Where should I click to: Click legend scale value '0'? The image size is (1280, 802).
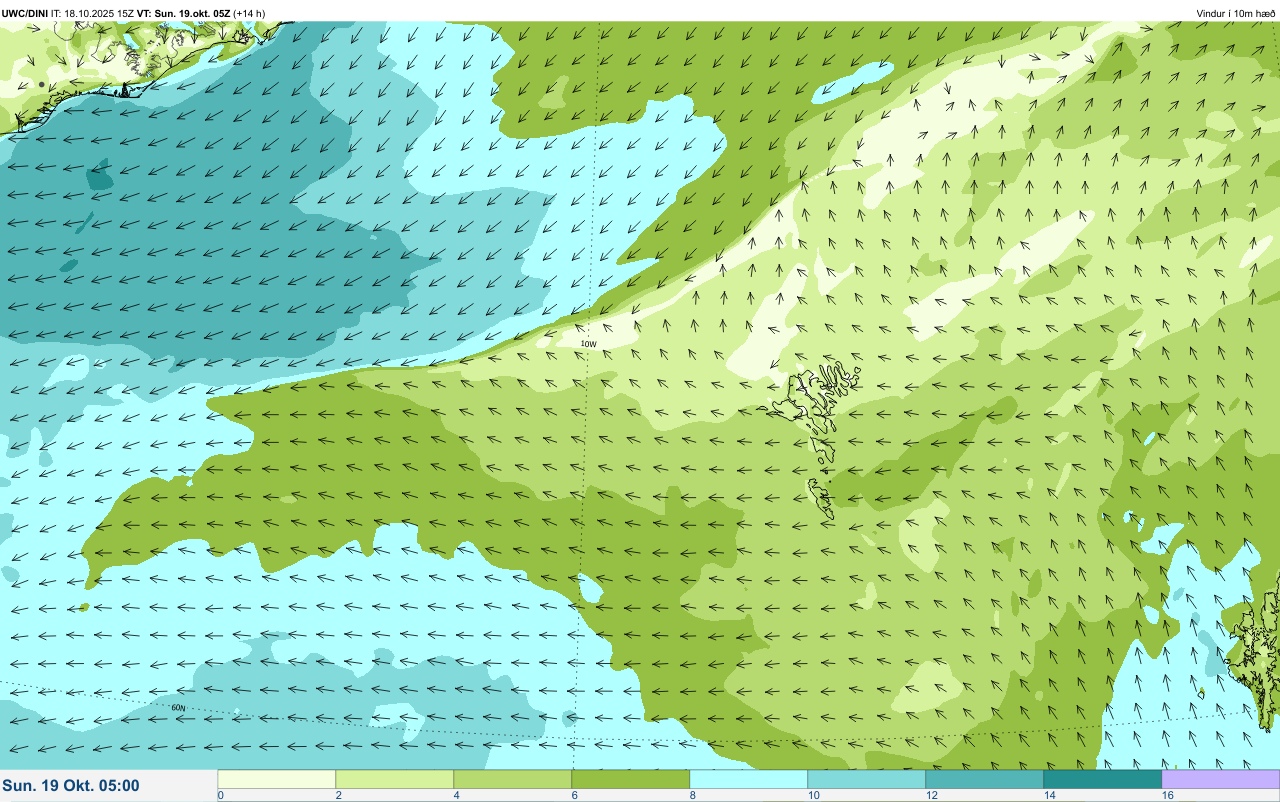point(221,795)
